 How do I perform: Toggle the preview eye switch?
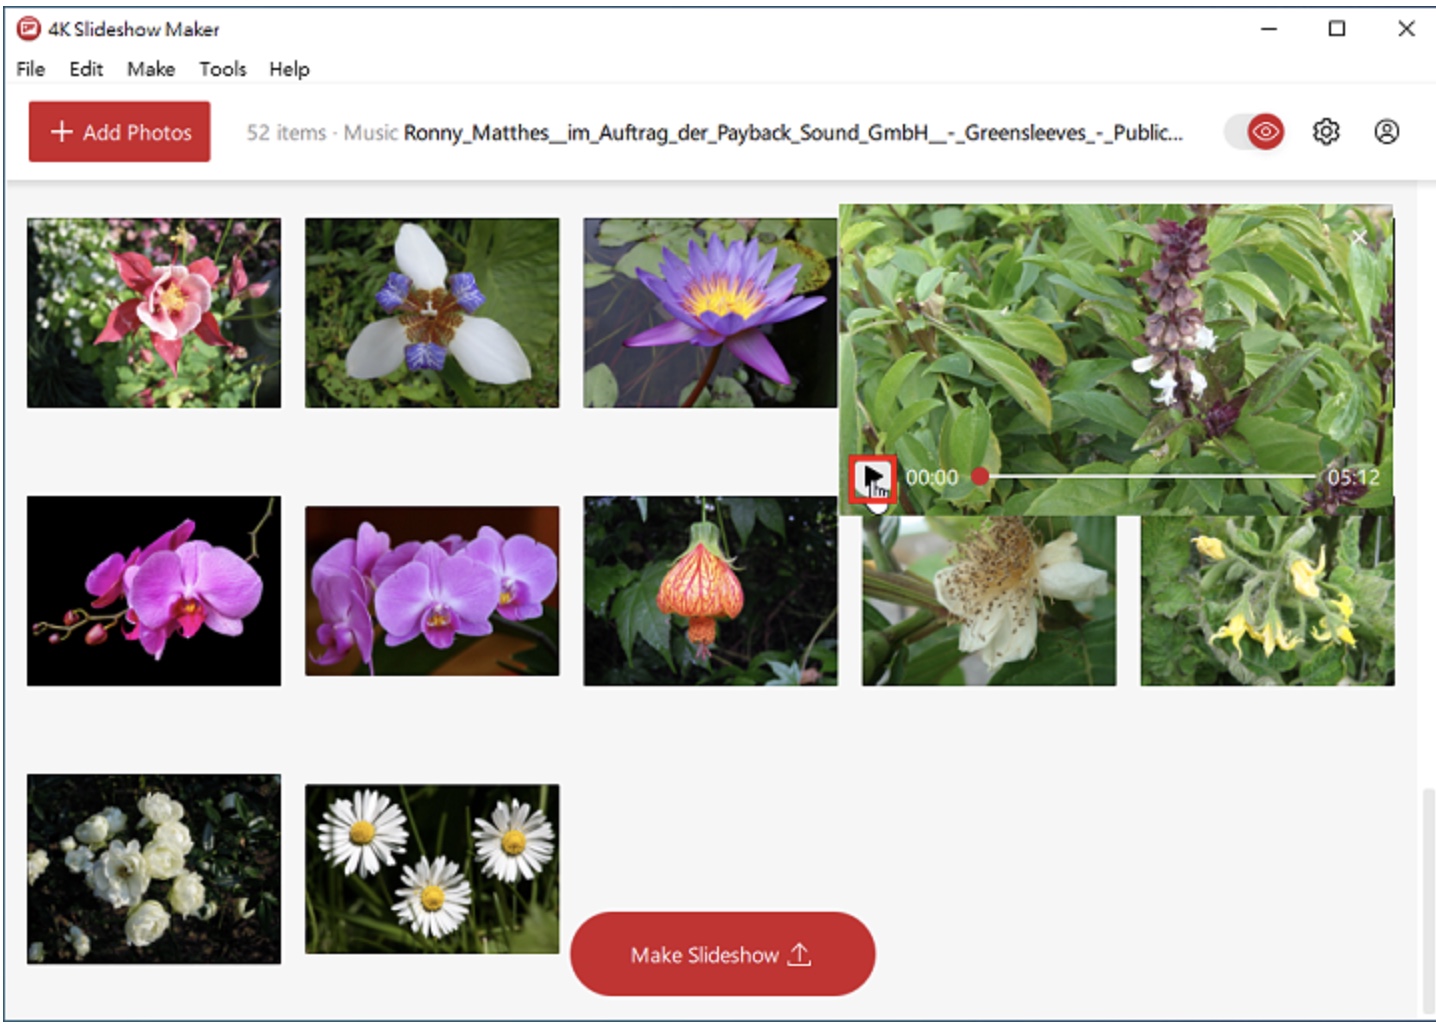[x=1254, y=132]
